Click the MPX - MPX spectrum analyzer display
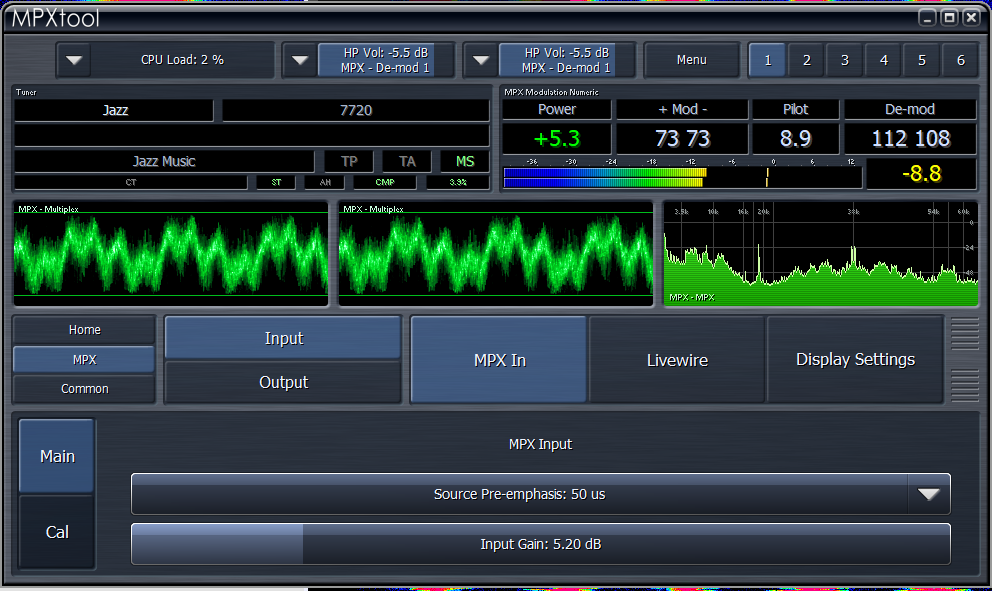The height and width of the screenshot is (591, 992). point(821,254)
